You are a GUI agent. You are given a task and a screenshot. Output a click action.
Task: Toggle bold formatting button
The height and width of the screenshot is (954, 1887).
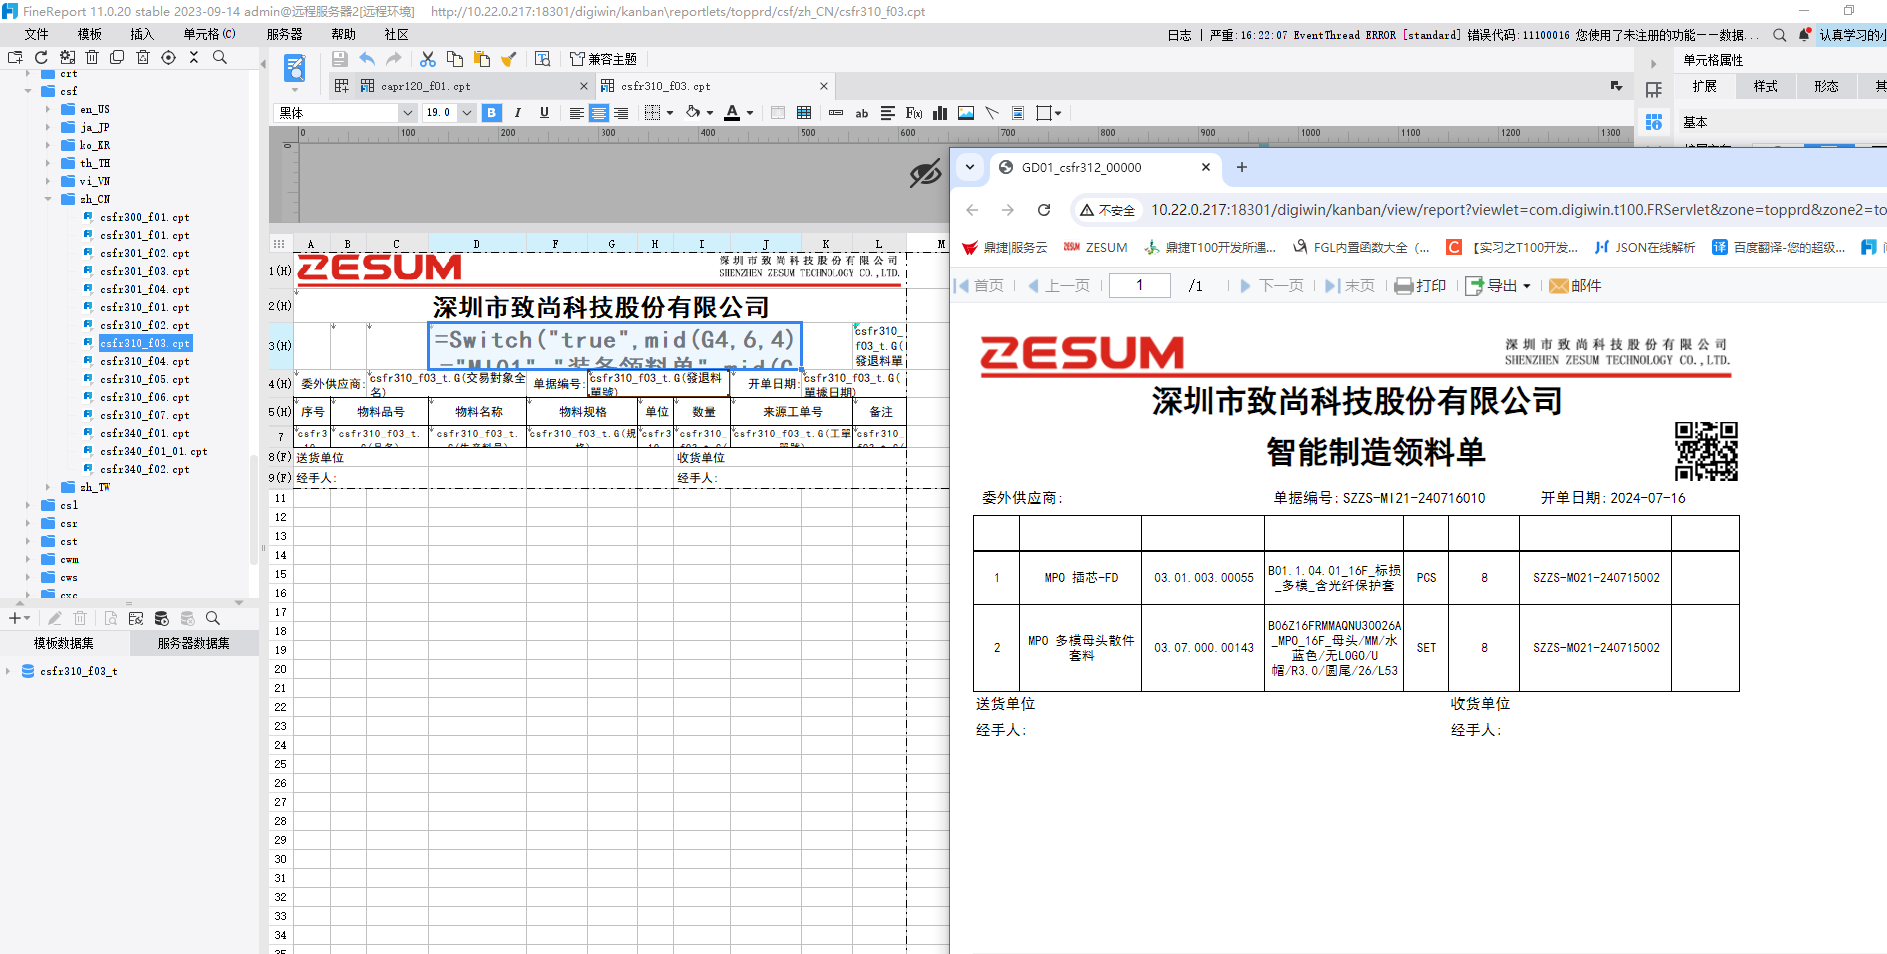tap(492, 113)
